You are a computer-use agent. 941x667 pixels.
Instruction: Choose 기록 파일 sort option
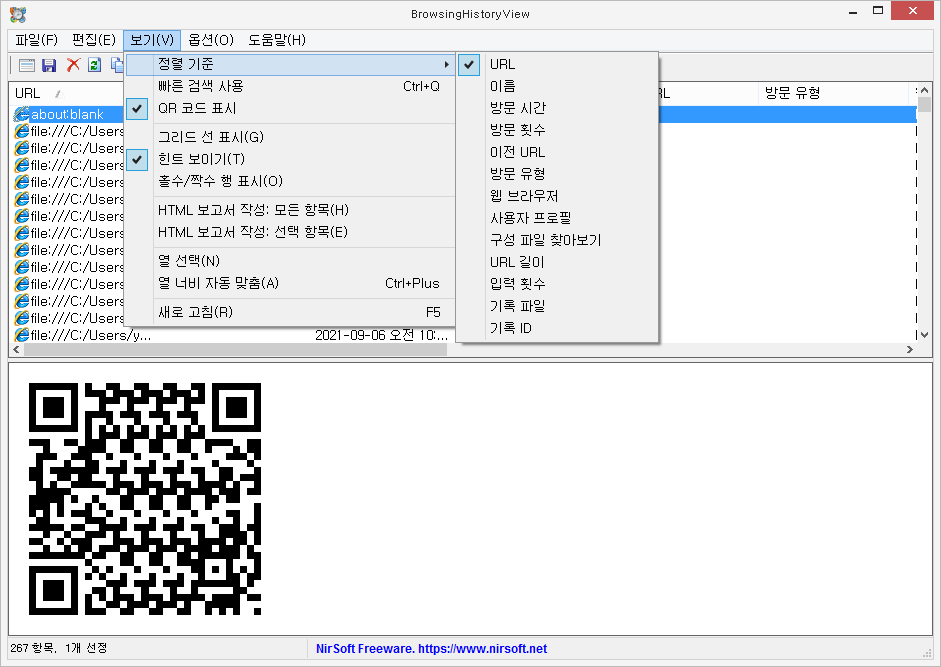tap(557, 306)
